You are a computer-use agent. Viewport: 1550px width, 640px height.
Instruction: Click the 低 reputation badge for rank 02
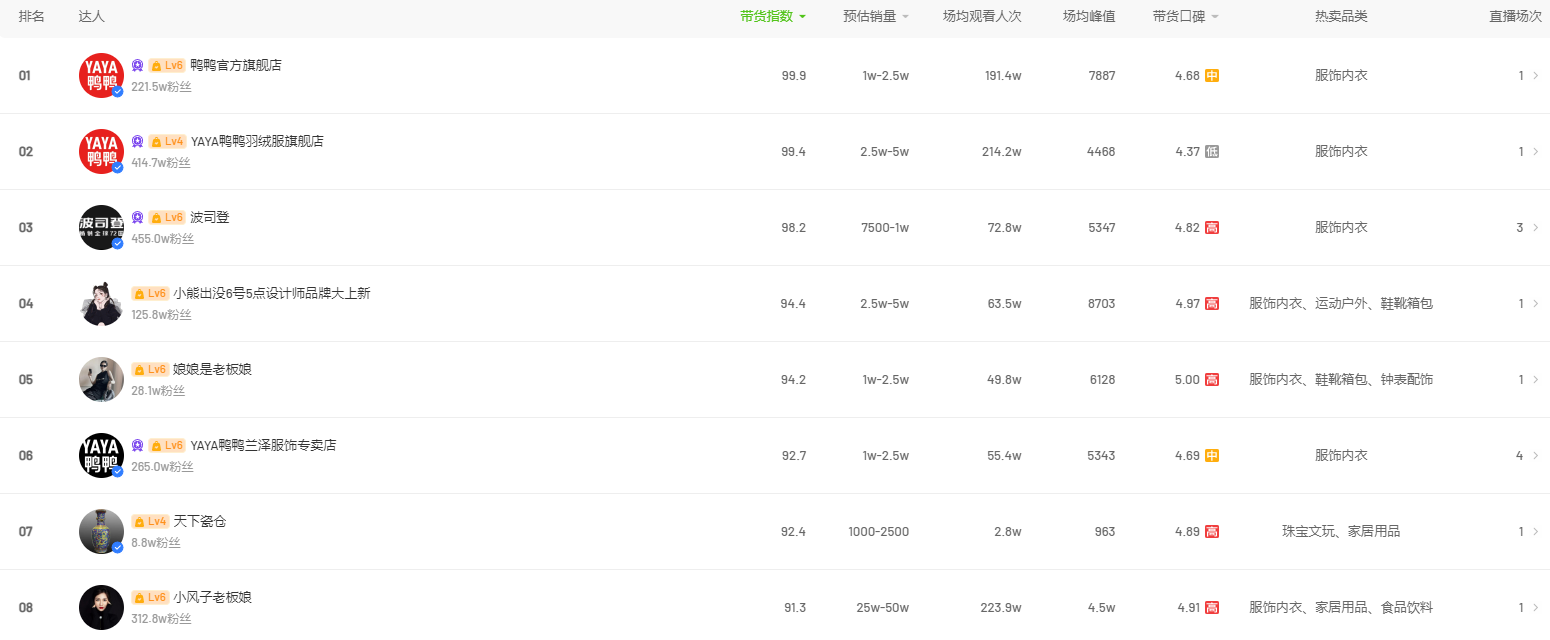1212,151
